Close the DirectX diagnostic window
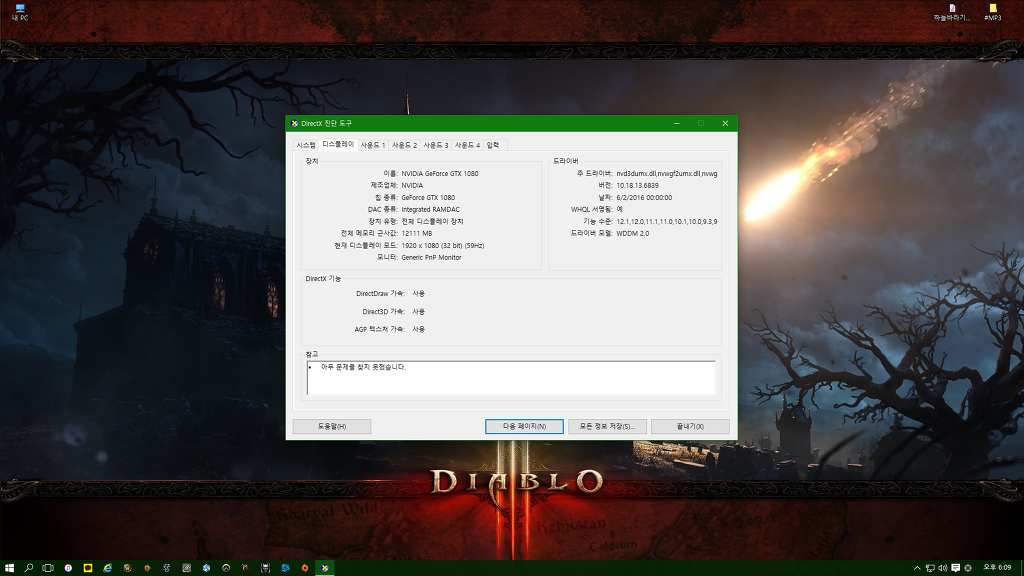 (725, 123)
